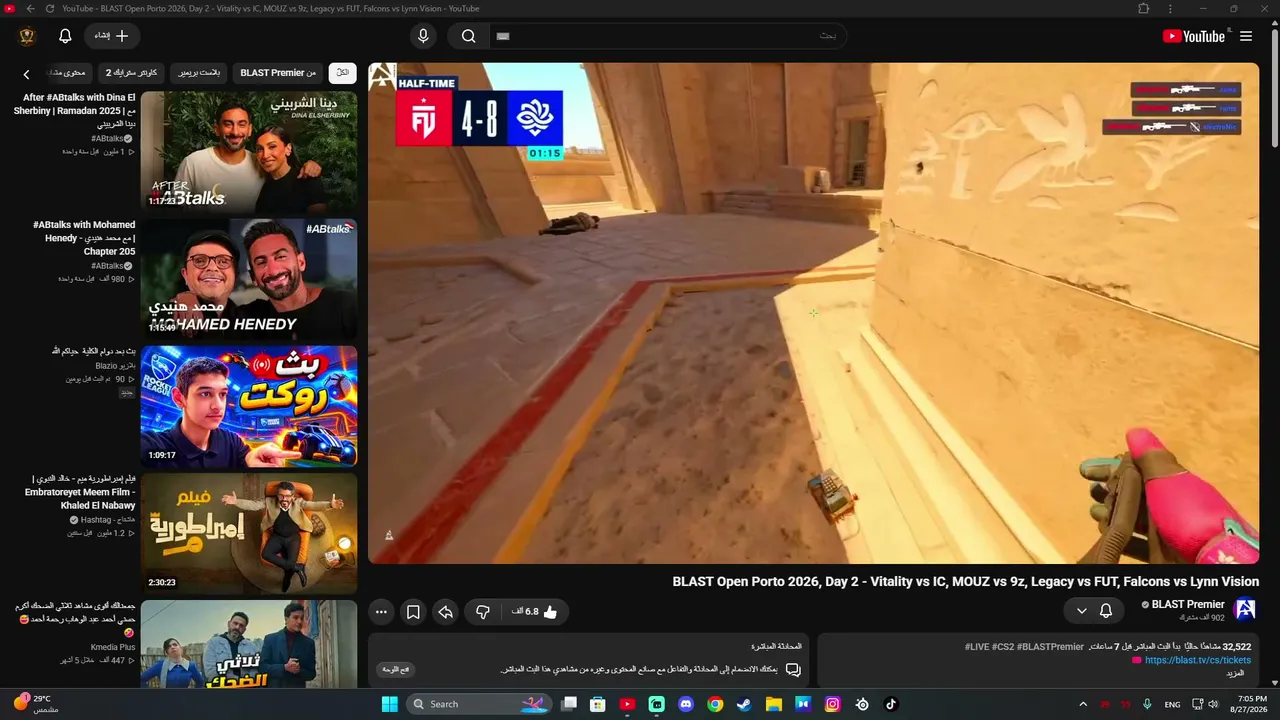This screenshot has height=720, width=1280.
Task: Open the browser extensions puzzle icon
Action: point(1144,9)
